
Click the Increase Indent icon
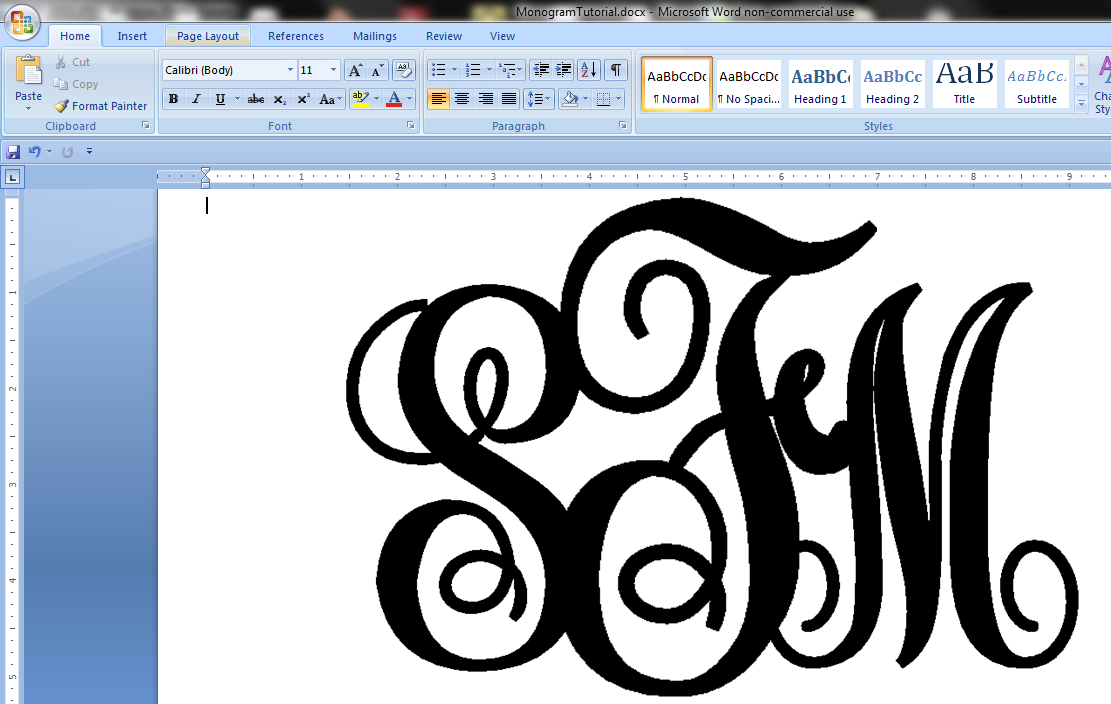pos(564,69)
